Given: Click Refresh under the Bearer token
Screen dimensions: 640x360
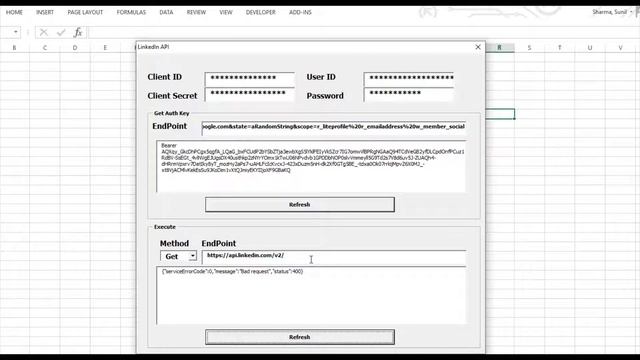Looking at the screenshot, I should pos(300,204).
